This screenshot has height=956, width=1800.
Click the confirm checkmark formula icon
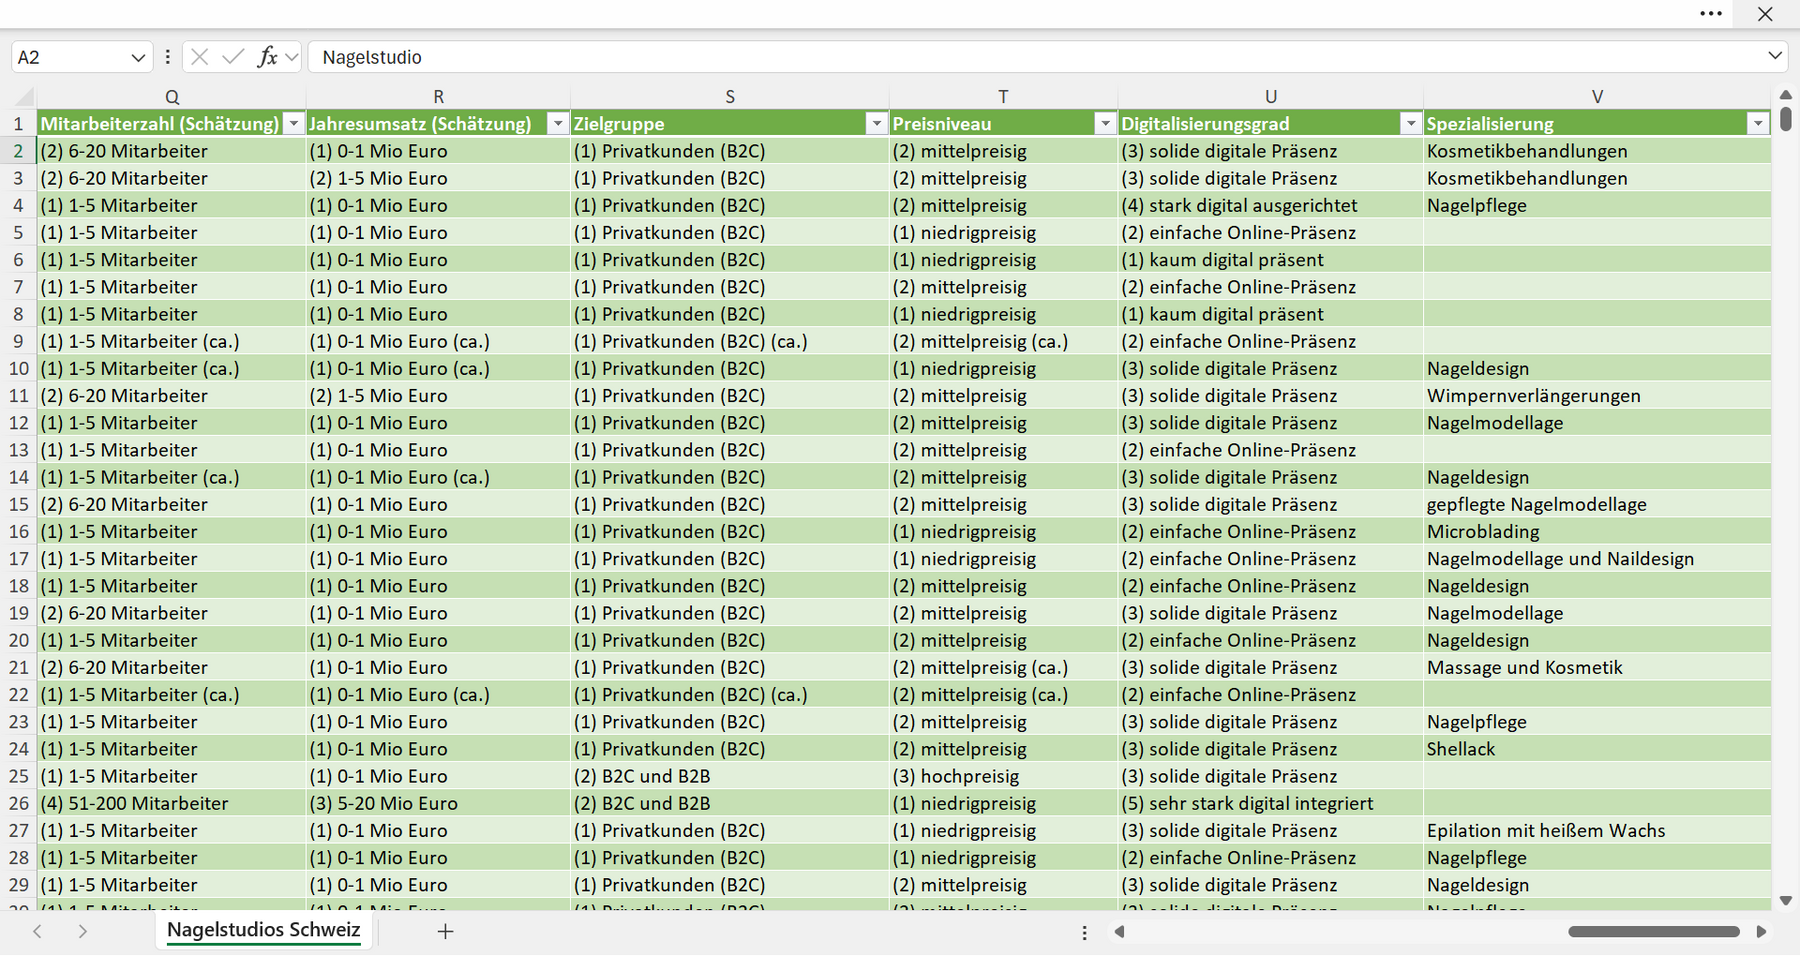point(233,57)
